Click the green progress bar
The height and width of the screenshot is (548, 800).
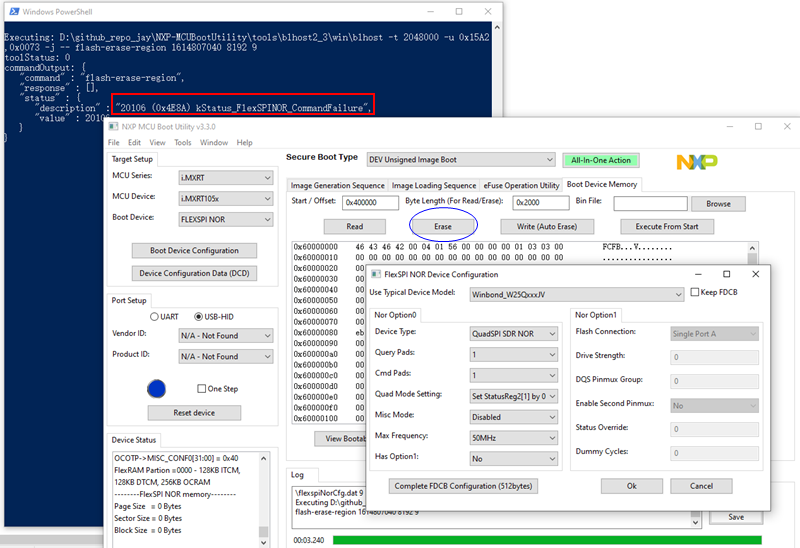click(547, 540)
